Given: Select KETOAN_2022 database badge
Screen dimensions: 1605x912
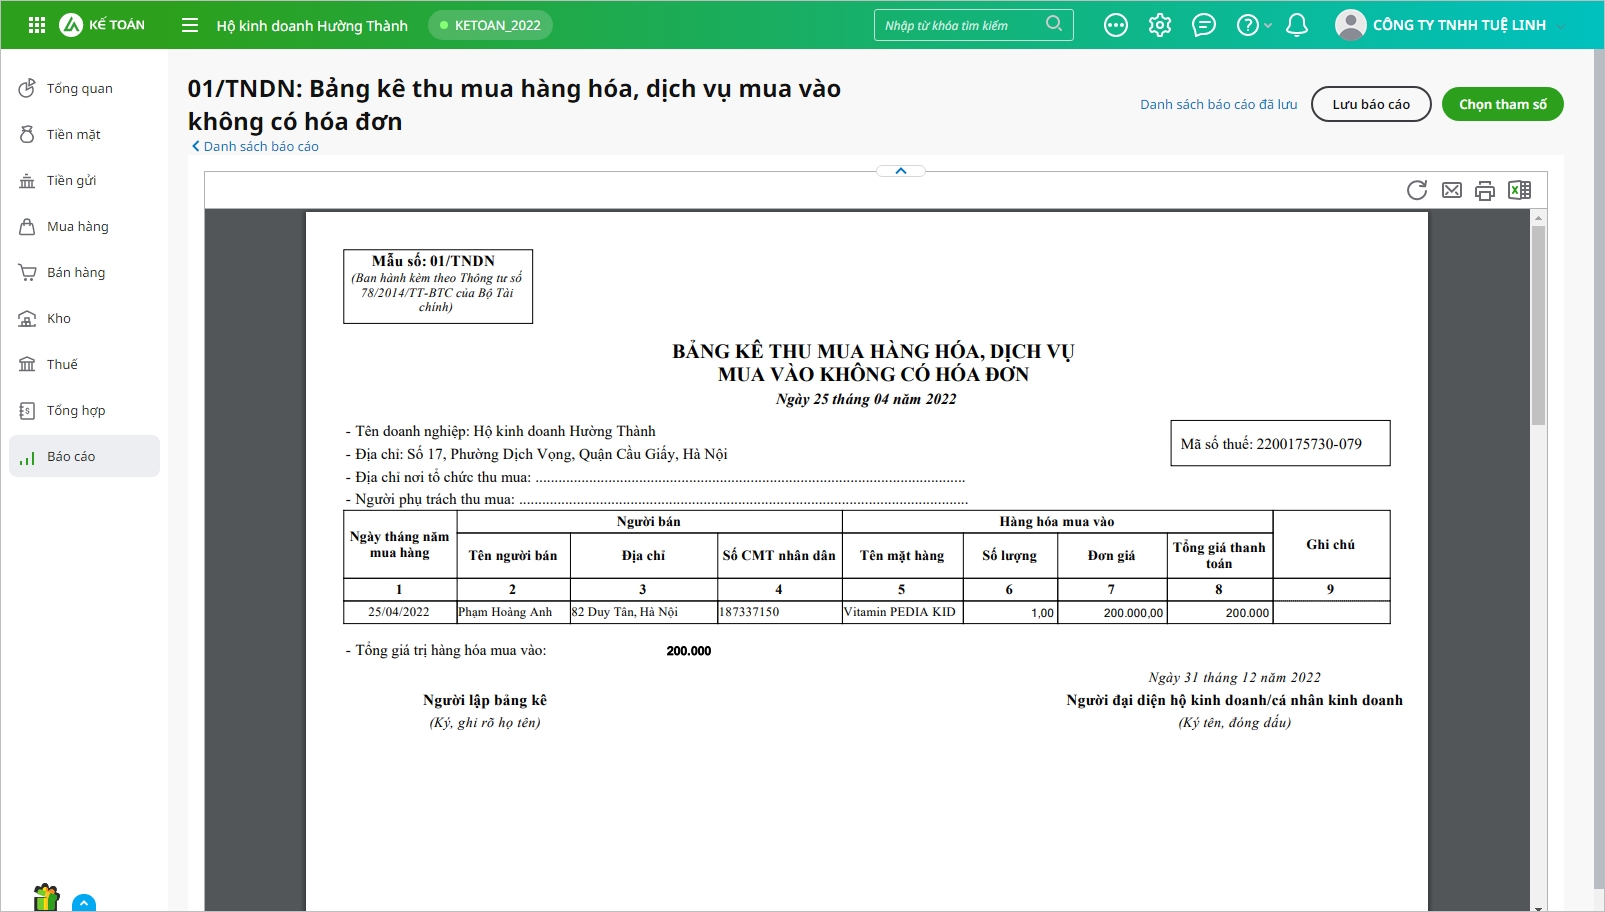Looking at the screenshot, I should point(490,25).
